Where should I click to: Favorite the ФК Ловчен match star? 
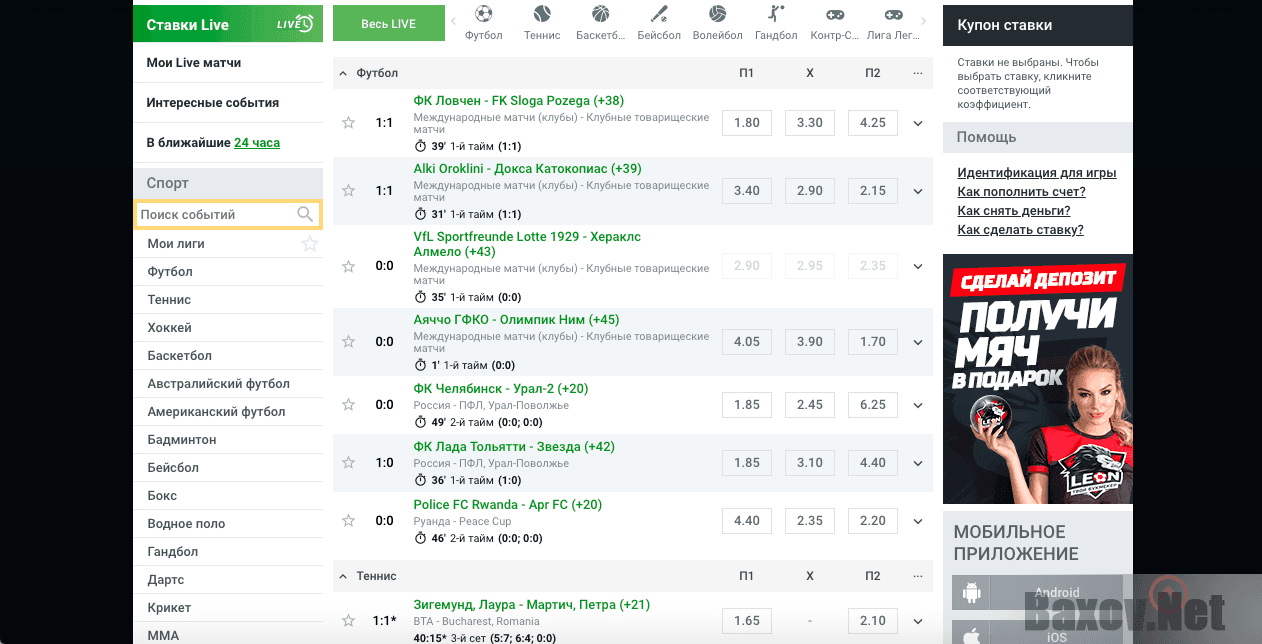pos(349,123)
